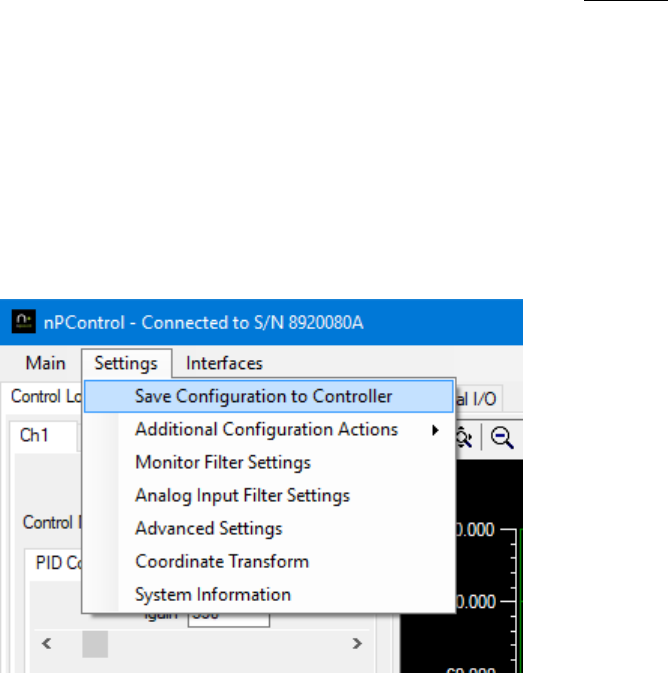Select Save Configuration to Controller

(x=269, y=396)
